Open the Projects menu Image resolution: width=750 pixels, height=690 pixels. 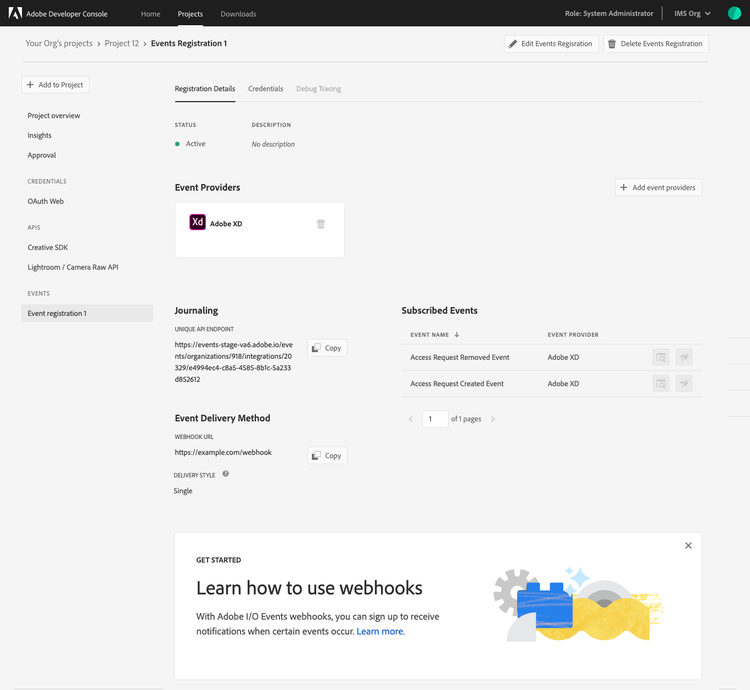point(190,14)
